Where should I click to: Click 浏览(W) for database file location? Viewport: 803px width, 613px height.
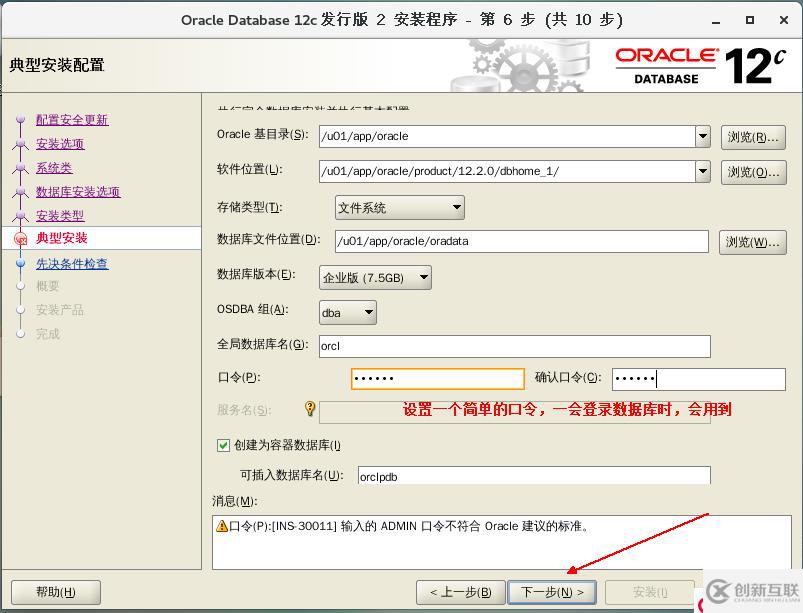click(752, 242)
